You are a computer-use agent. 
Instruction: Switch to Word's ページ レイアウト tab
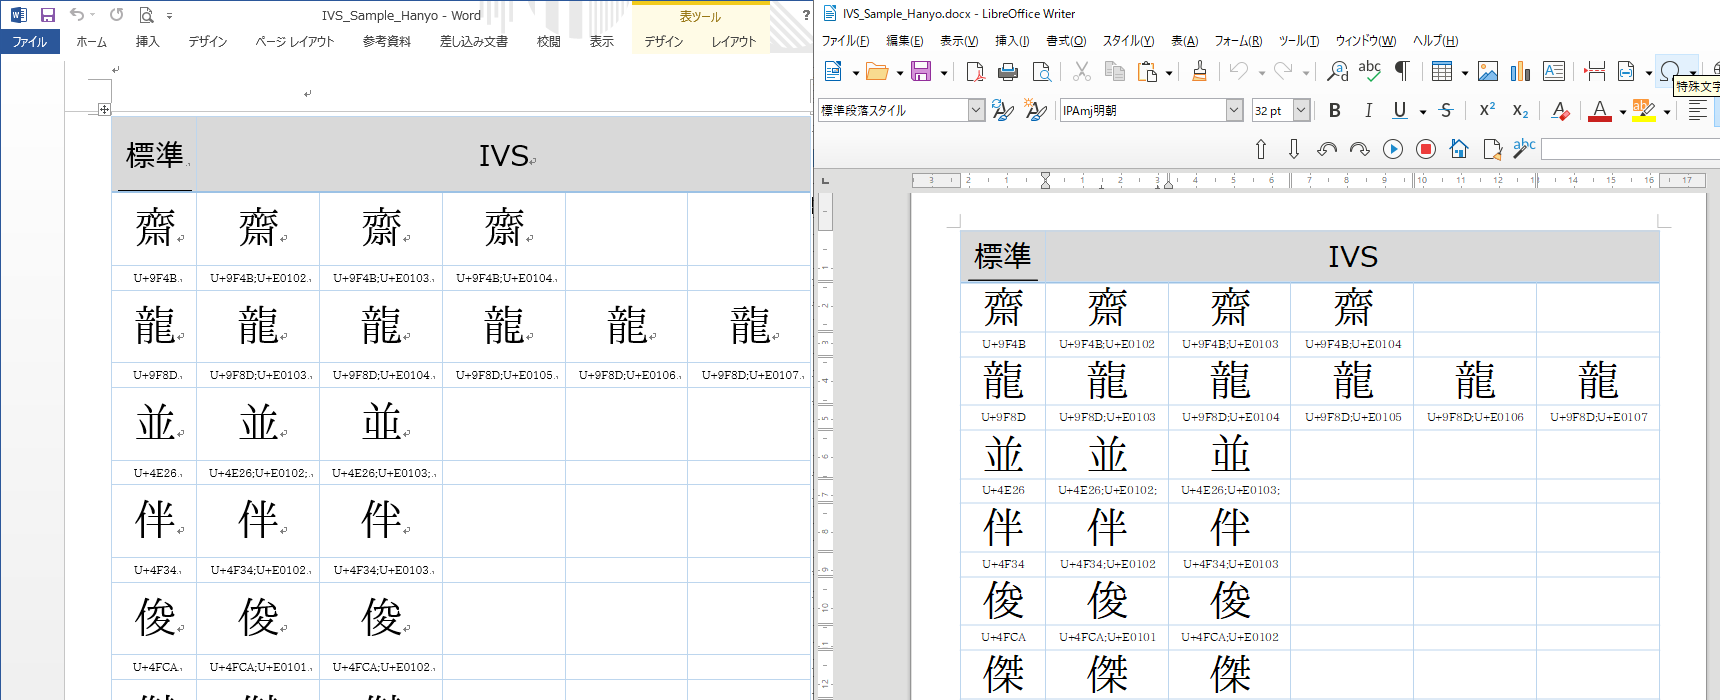pyautogui.click(x=294, y=41)
